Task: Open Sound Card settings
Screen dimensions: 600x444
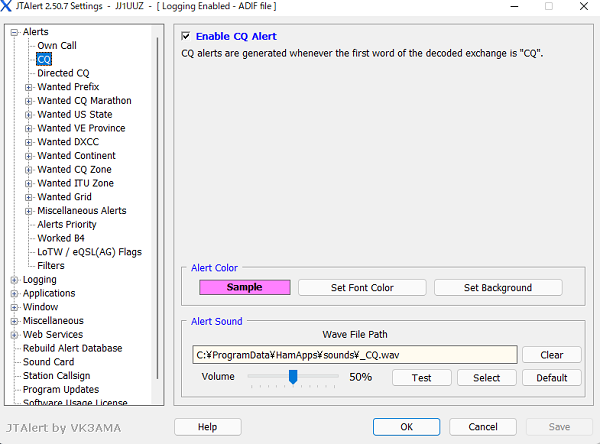Action: (x=48, y=362)
